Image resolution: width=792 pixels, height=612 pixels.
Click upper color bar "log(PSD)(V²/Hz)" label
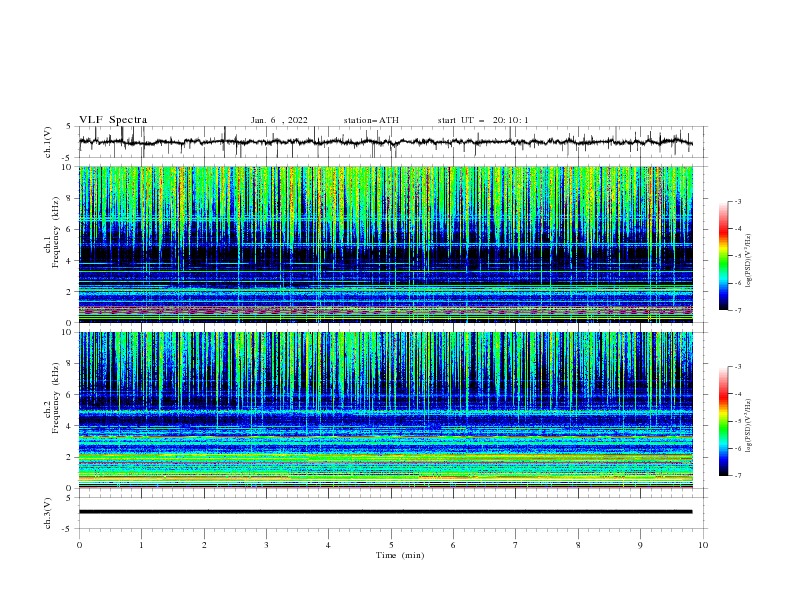[x=749, y=262]
